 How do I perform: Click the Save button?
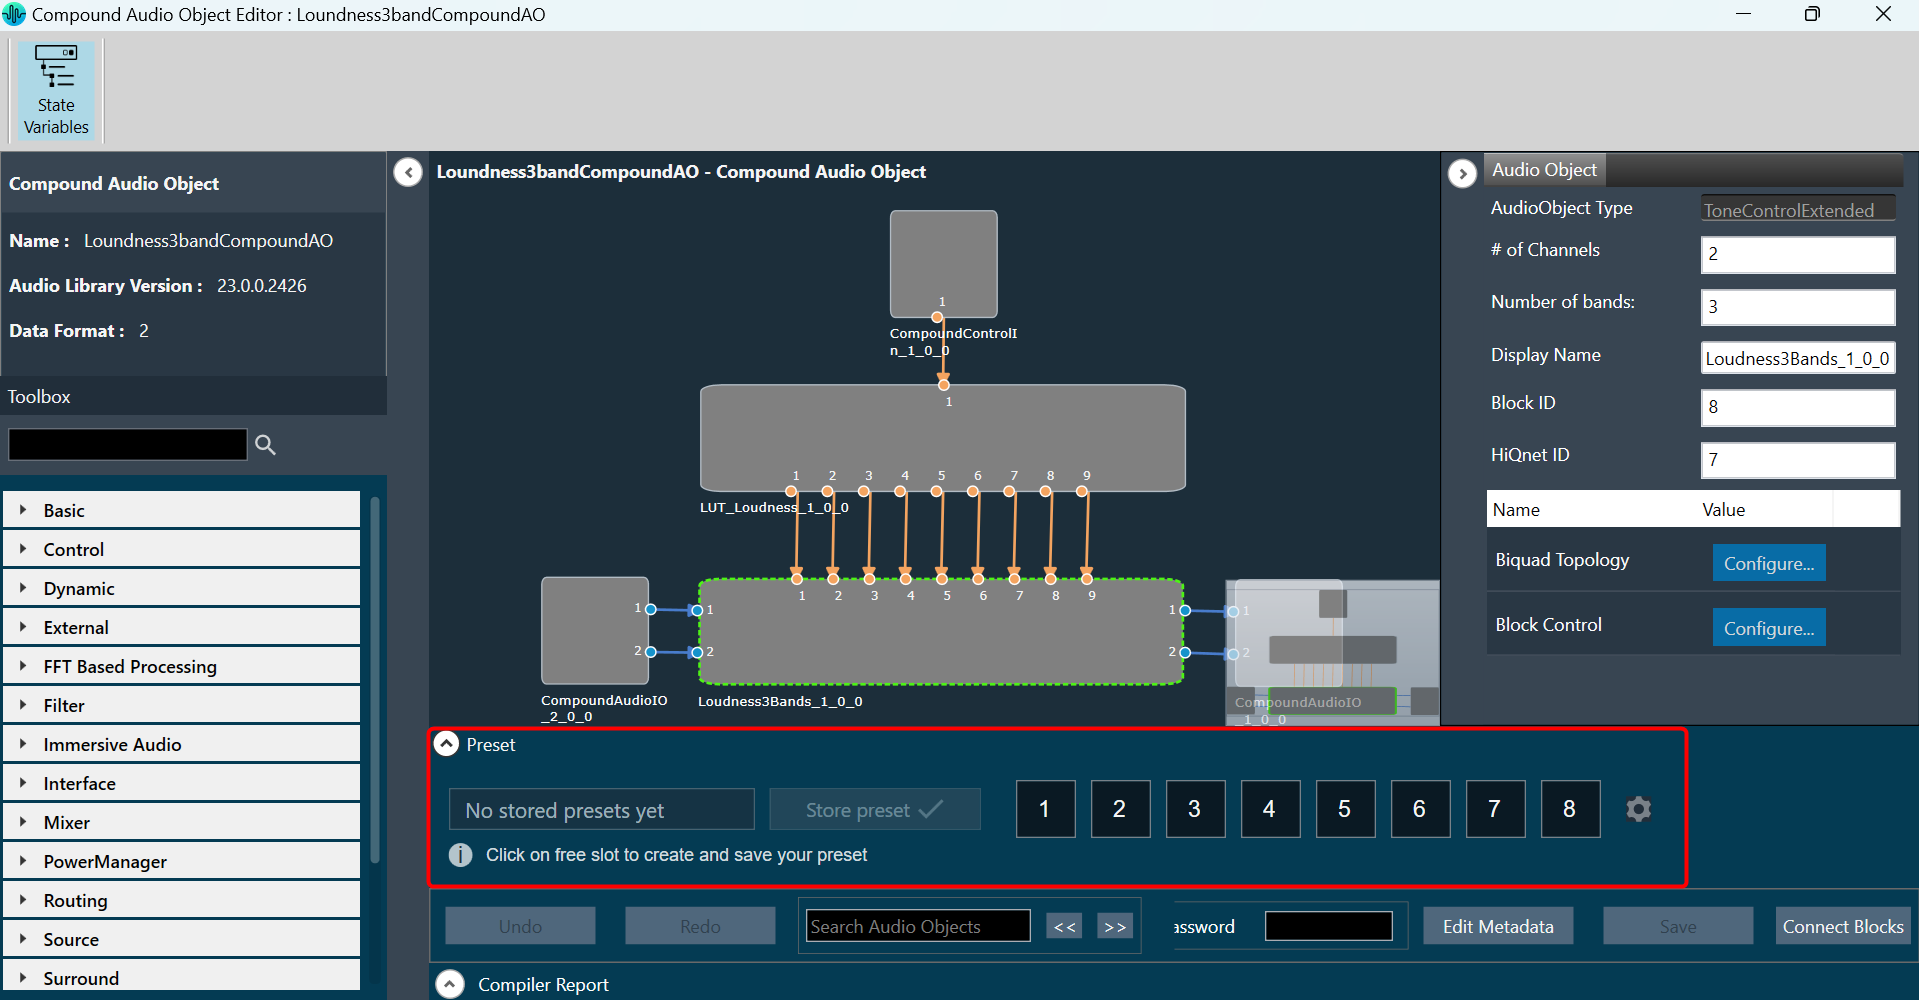click(1678, 926)
